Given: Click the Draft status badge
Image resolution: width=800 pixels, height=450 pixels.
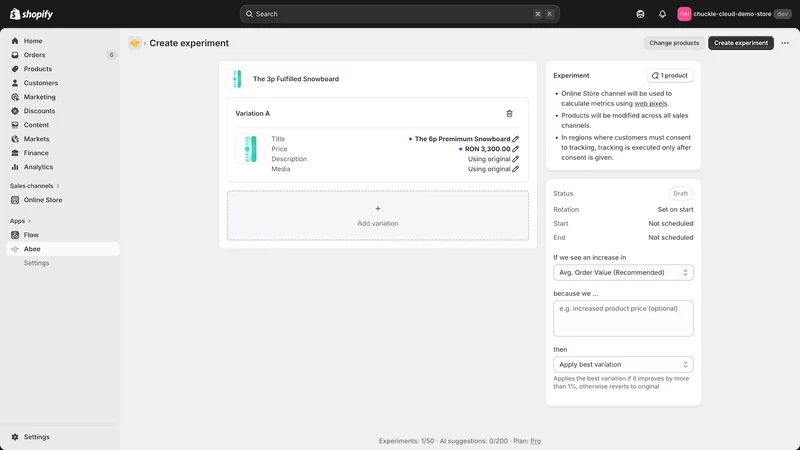Looking at the screenshot, I should [681, 193].
